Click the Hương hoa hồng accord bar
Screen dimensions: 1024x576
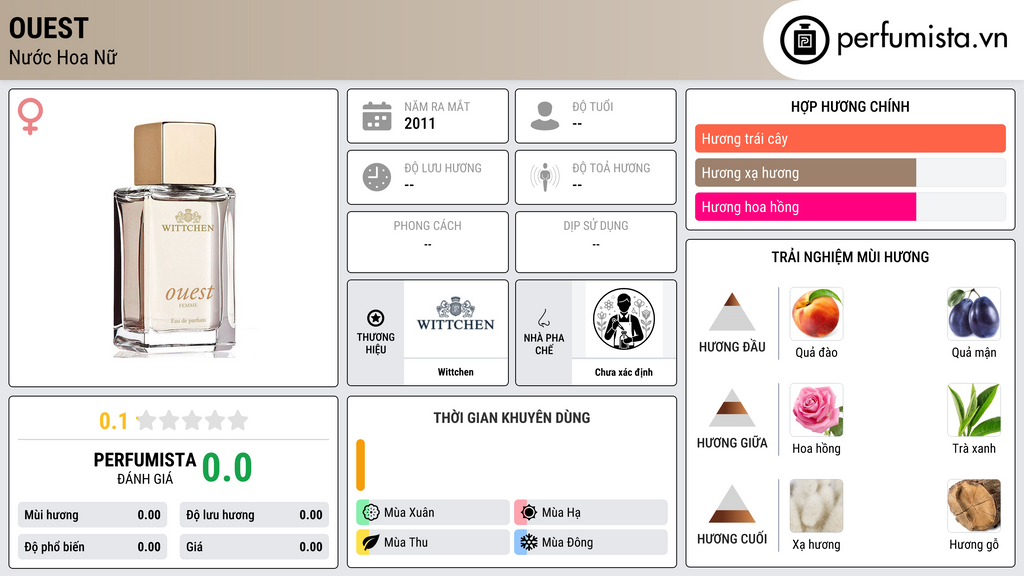point(850,206)
